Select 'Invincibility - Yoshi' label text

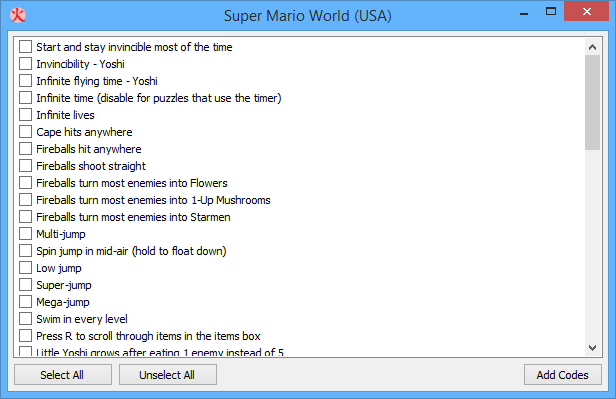point(80,64)
